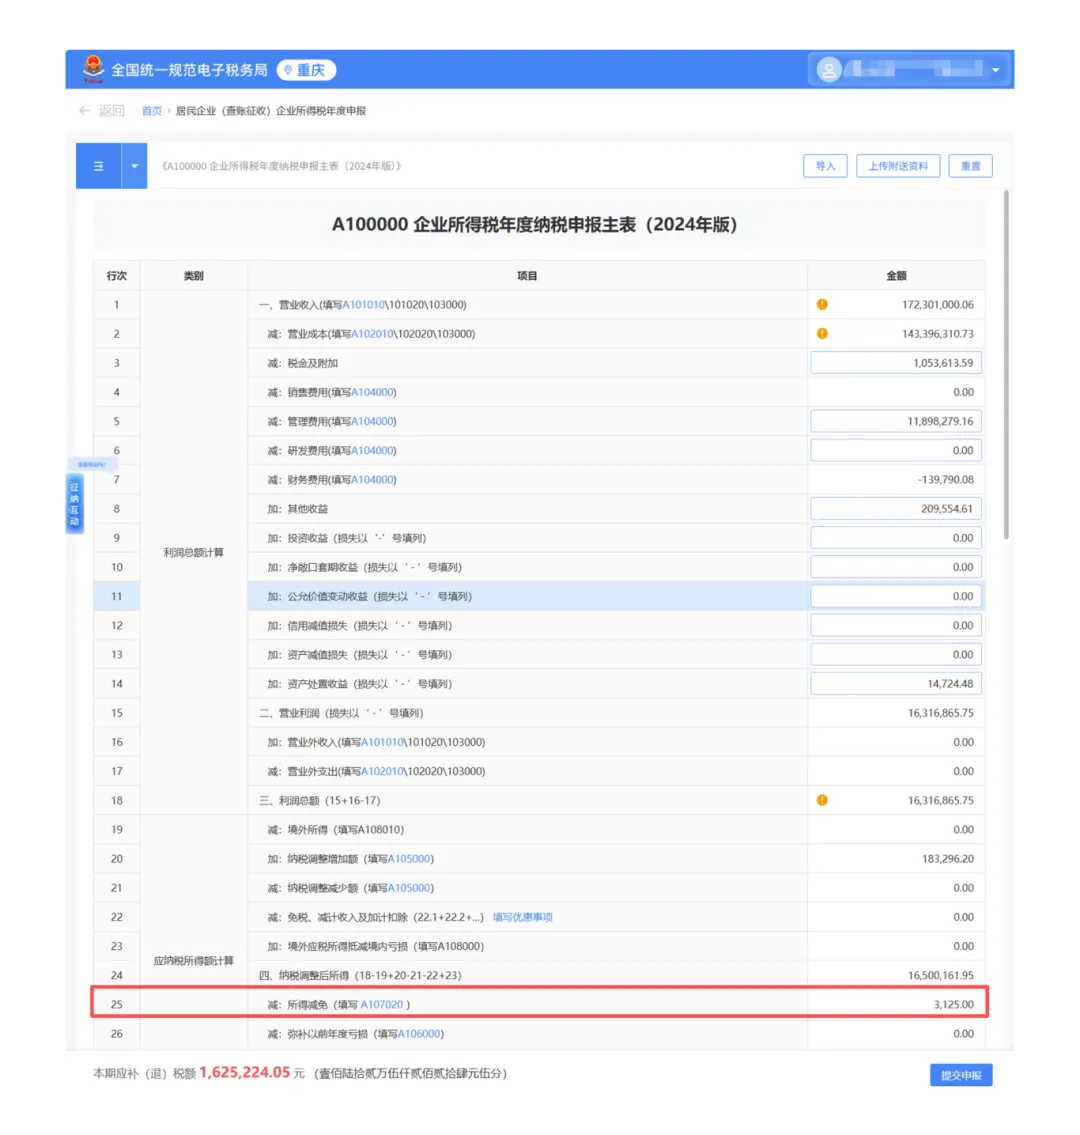Click the 金额 column header
The height and width of the screenshot is (1135, 1080).
pyautogui.click(x=896, y=276)
